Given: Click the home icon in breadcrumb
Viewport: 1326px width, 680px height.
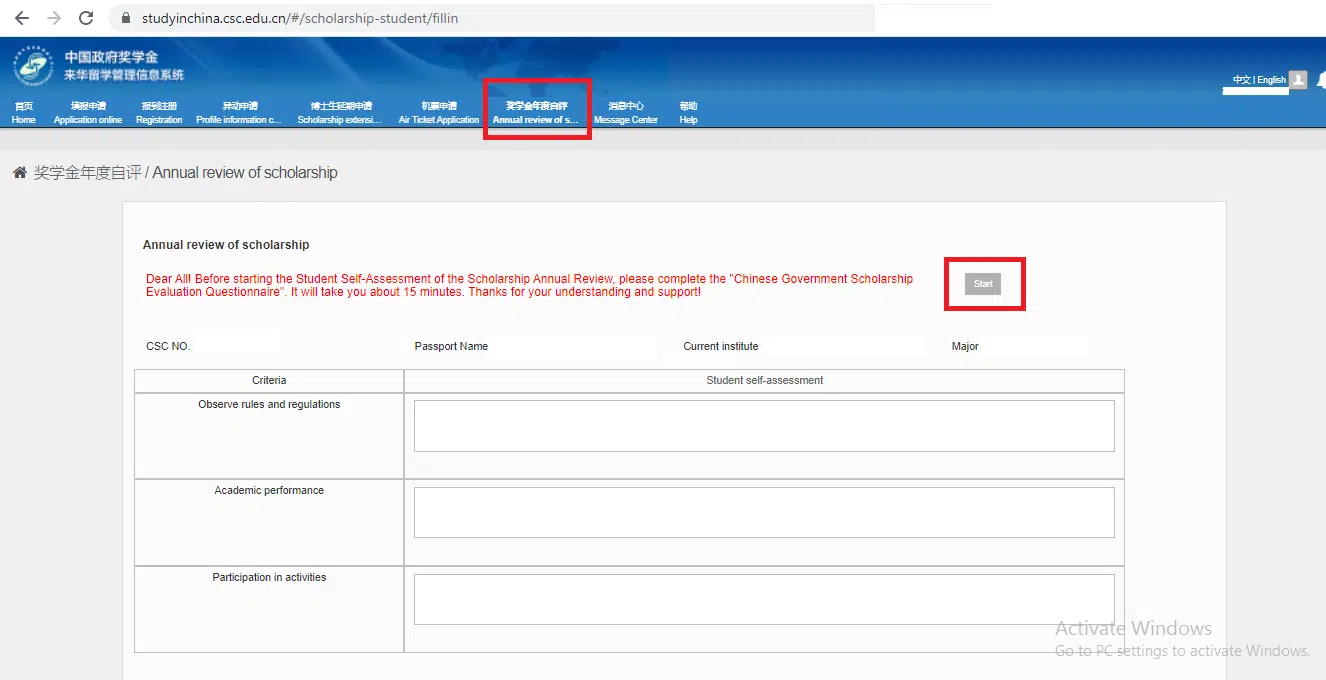Looking at the screenshot, I should point(19,173).
